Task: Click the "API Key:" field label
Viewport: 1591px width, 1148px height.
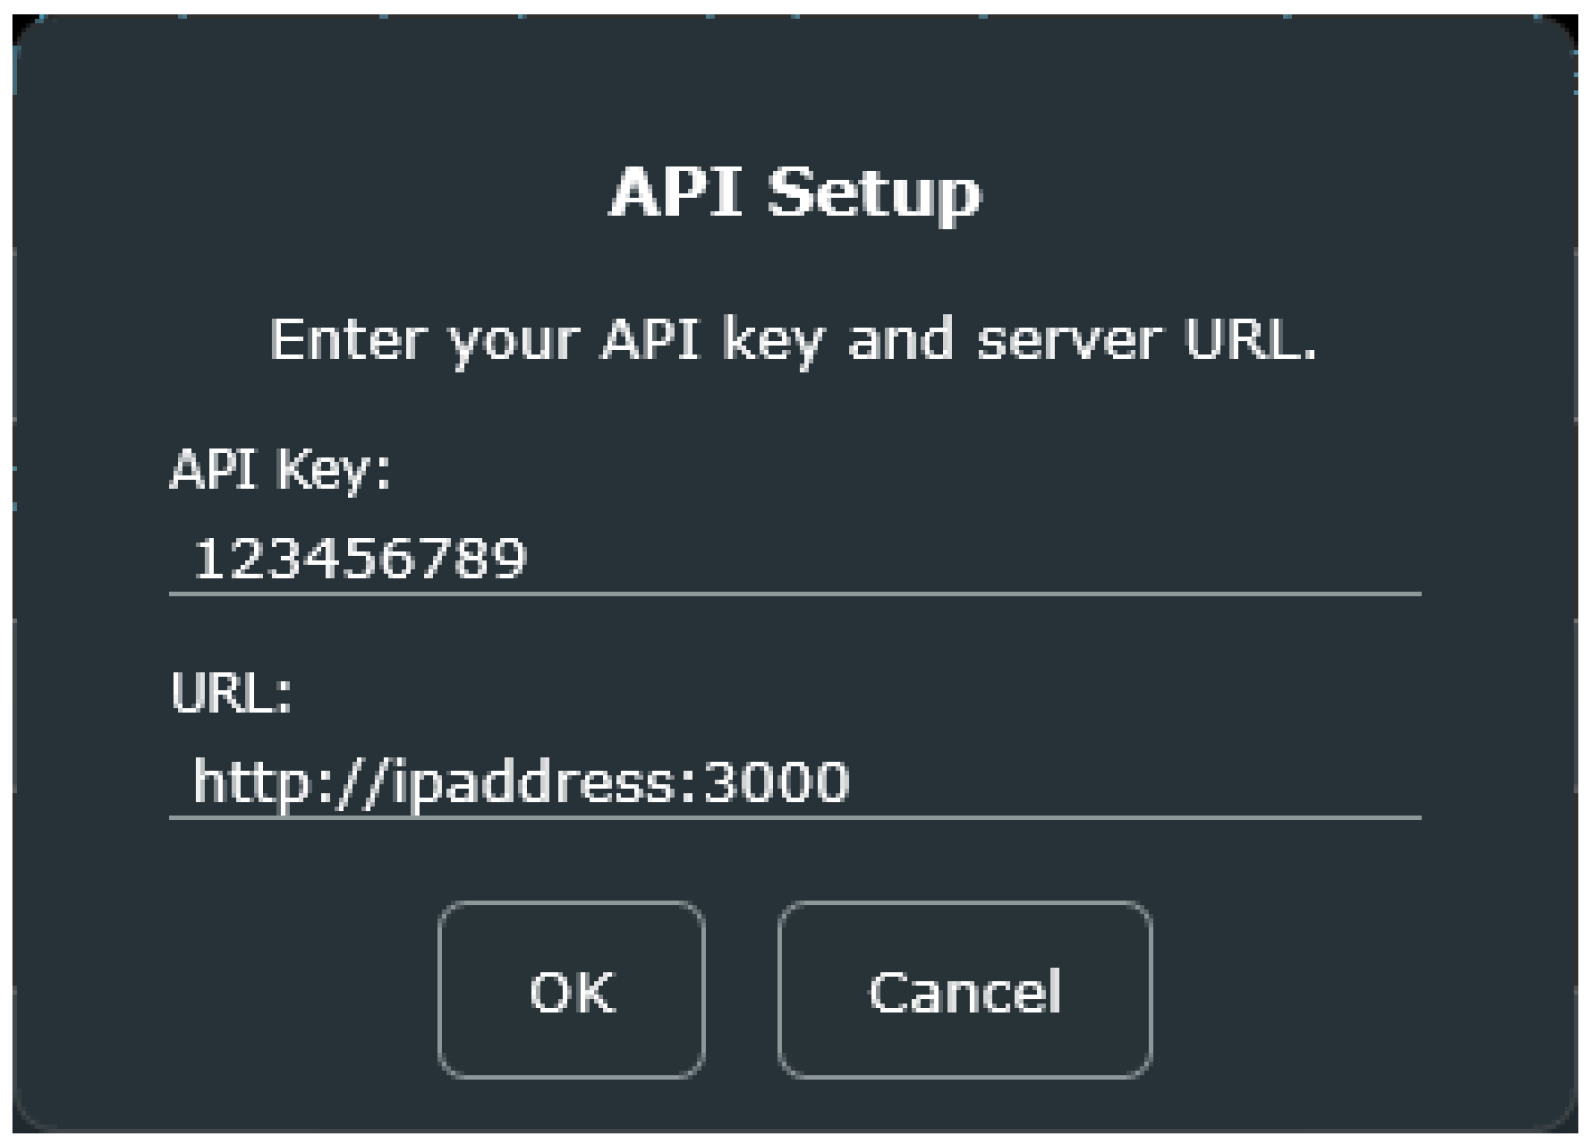Action: point(280,468)
